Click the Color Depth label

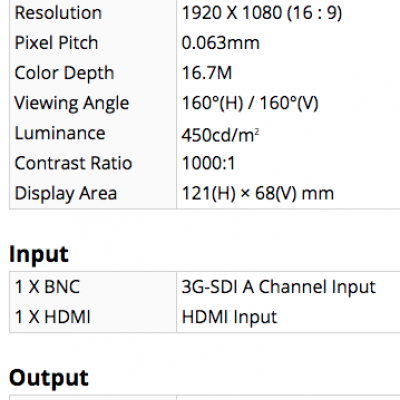pyautogui.click(x=64, y=73)
